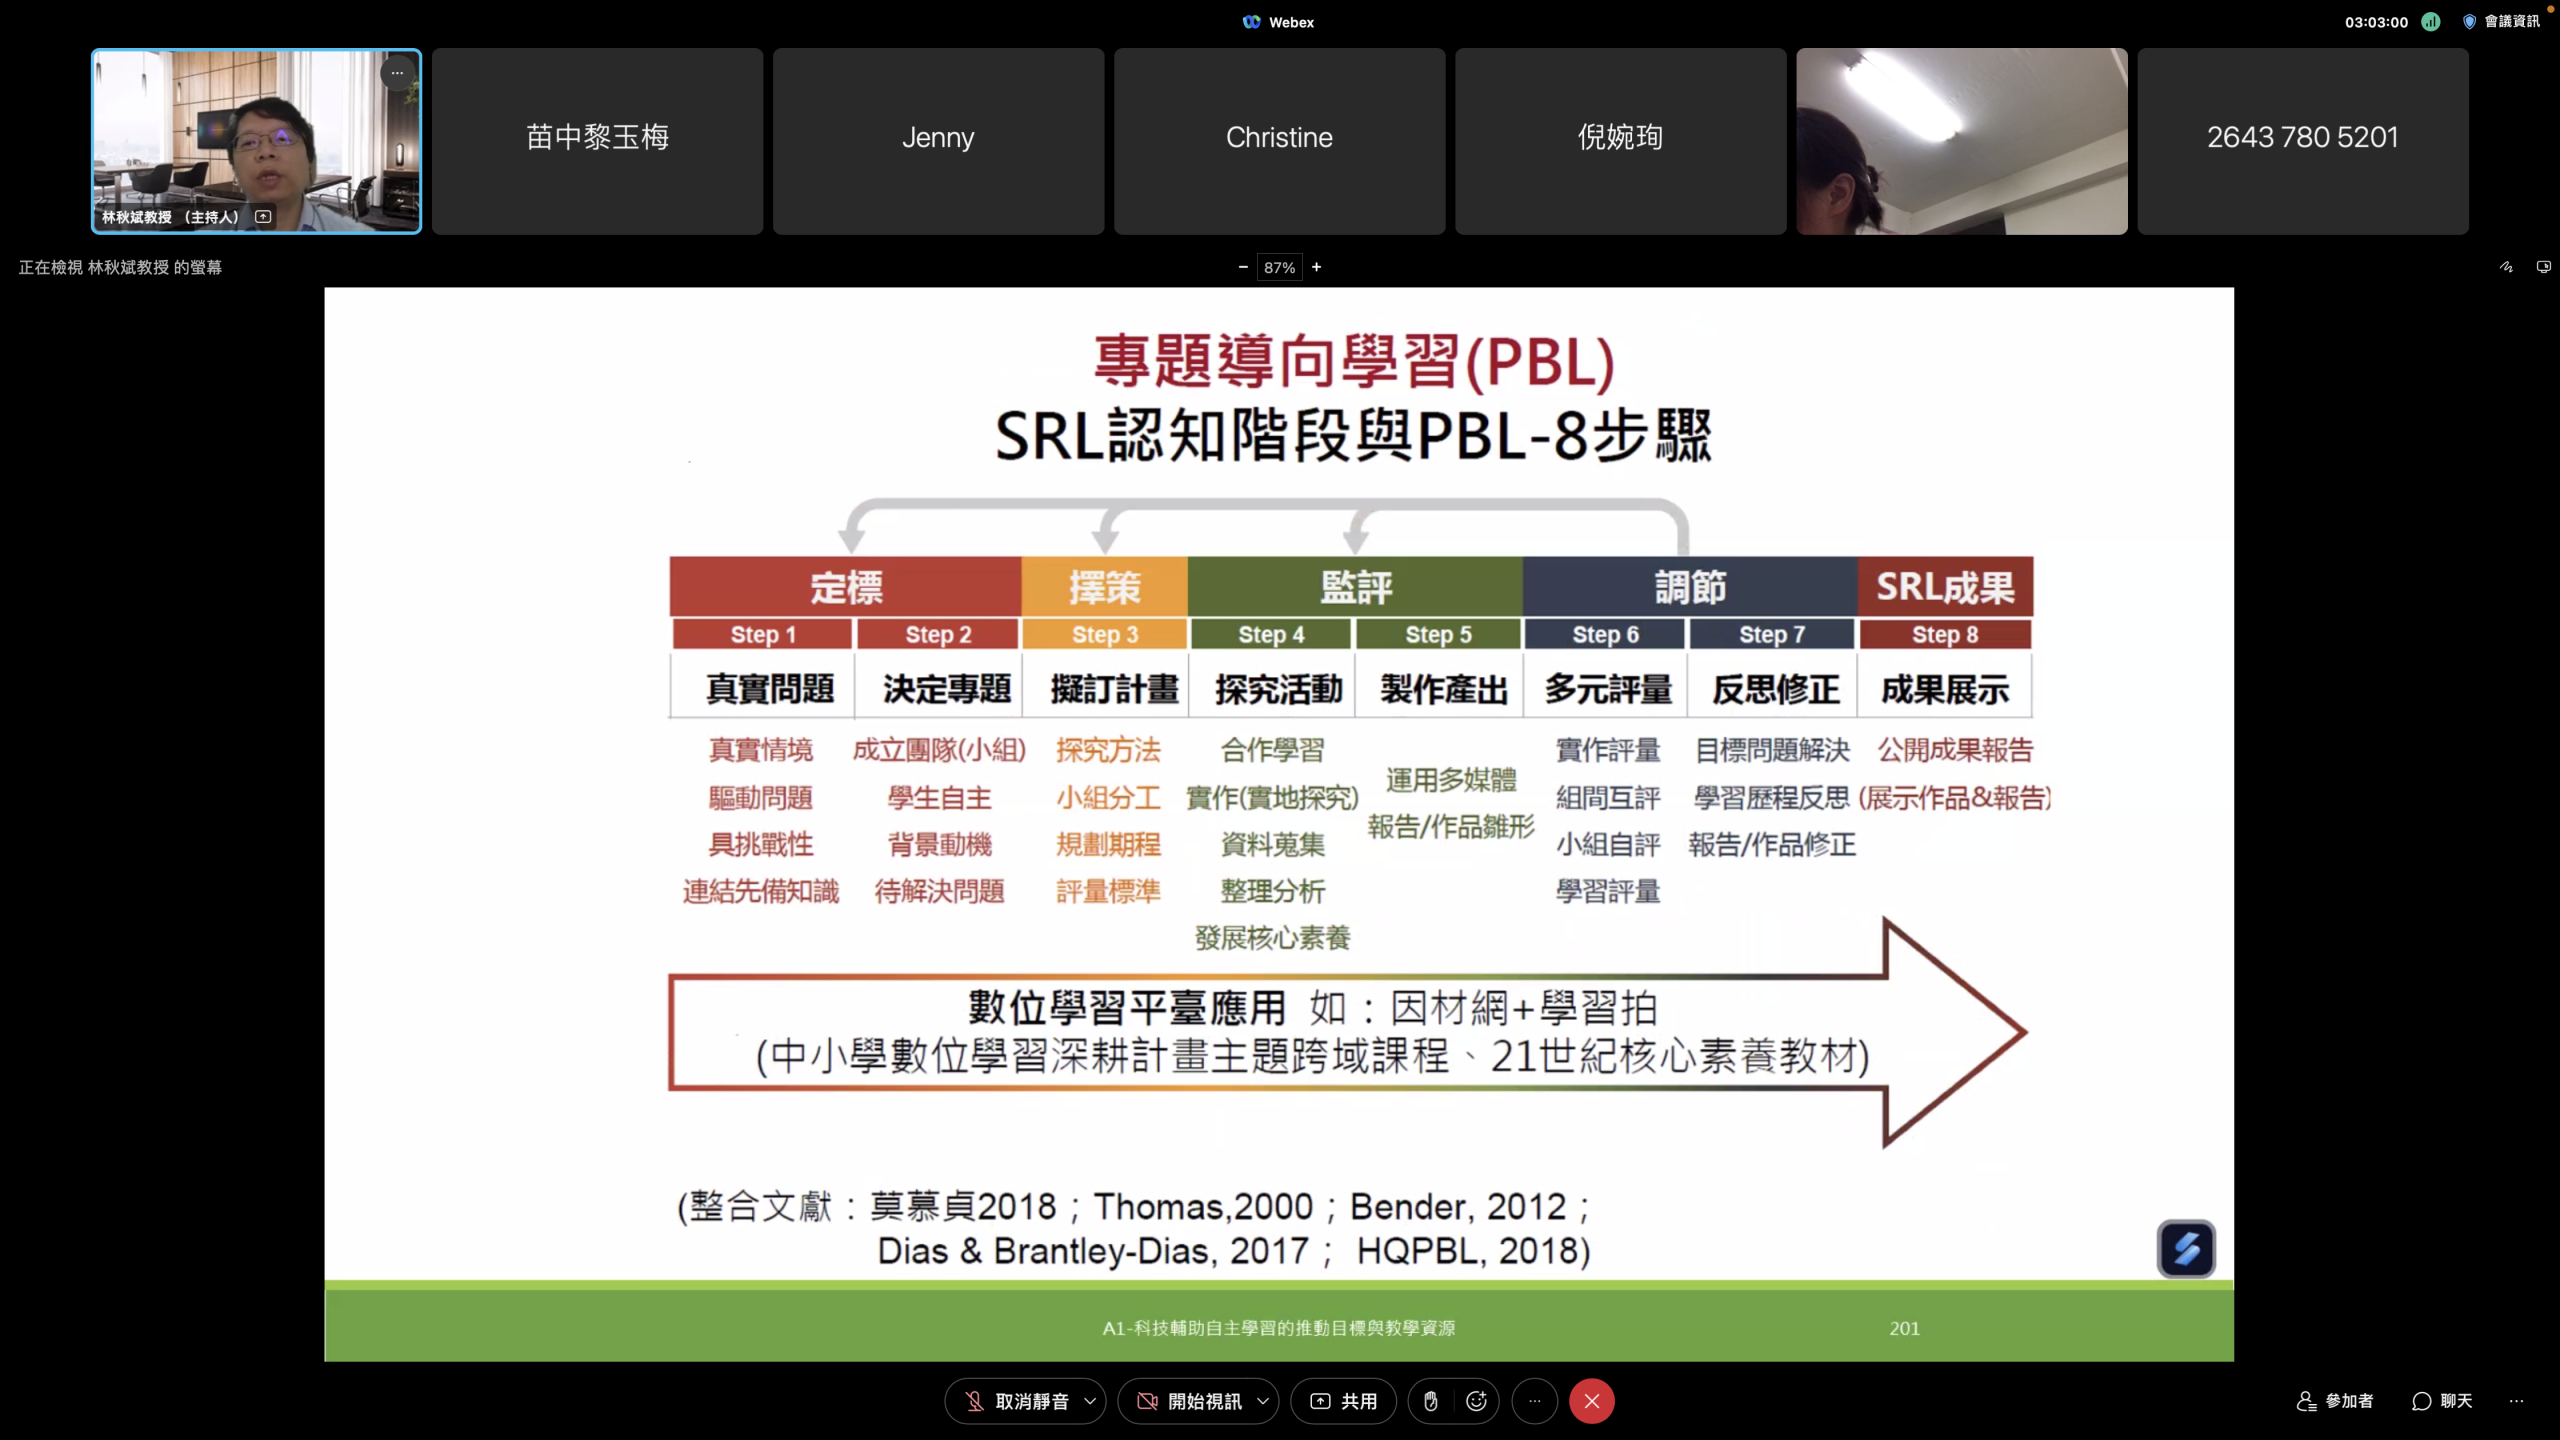This screenshot has height=1440, width=2560.
Task: Expand audio options arrow next to 取消靜音
Action: point(1090,1401)
